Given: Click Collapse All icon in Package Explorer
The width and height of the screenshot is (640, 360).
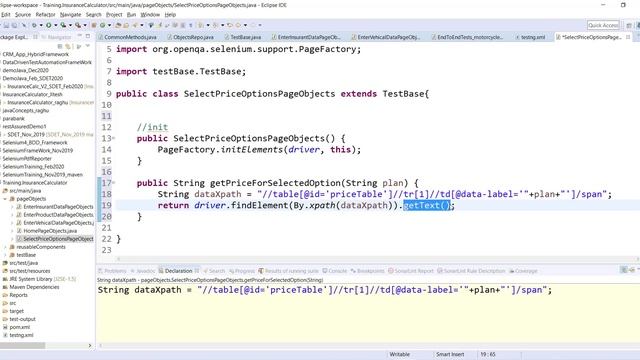Looking at the screenshot, I should [x=60, y=47].
